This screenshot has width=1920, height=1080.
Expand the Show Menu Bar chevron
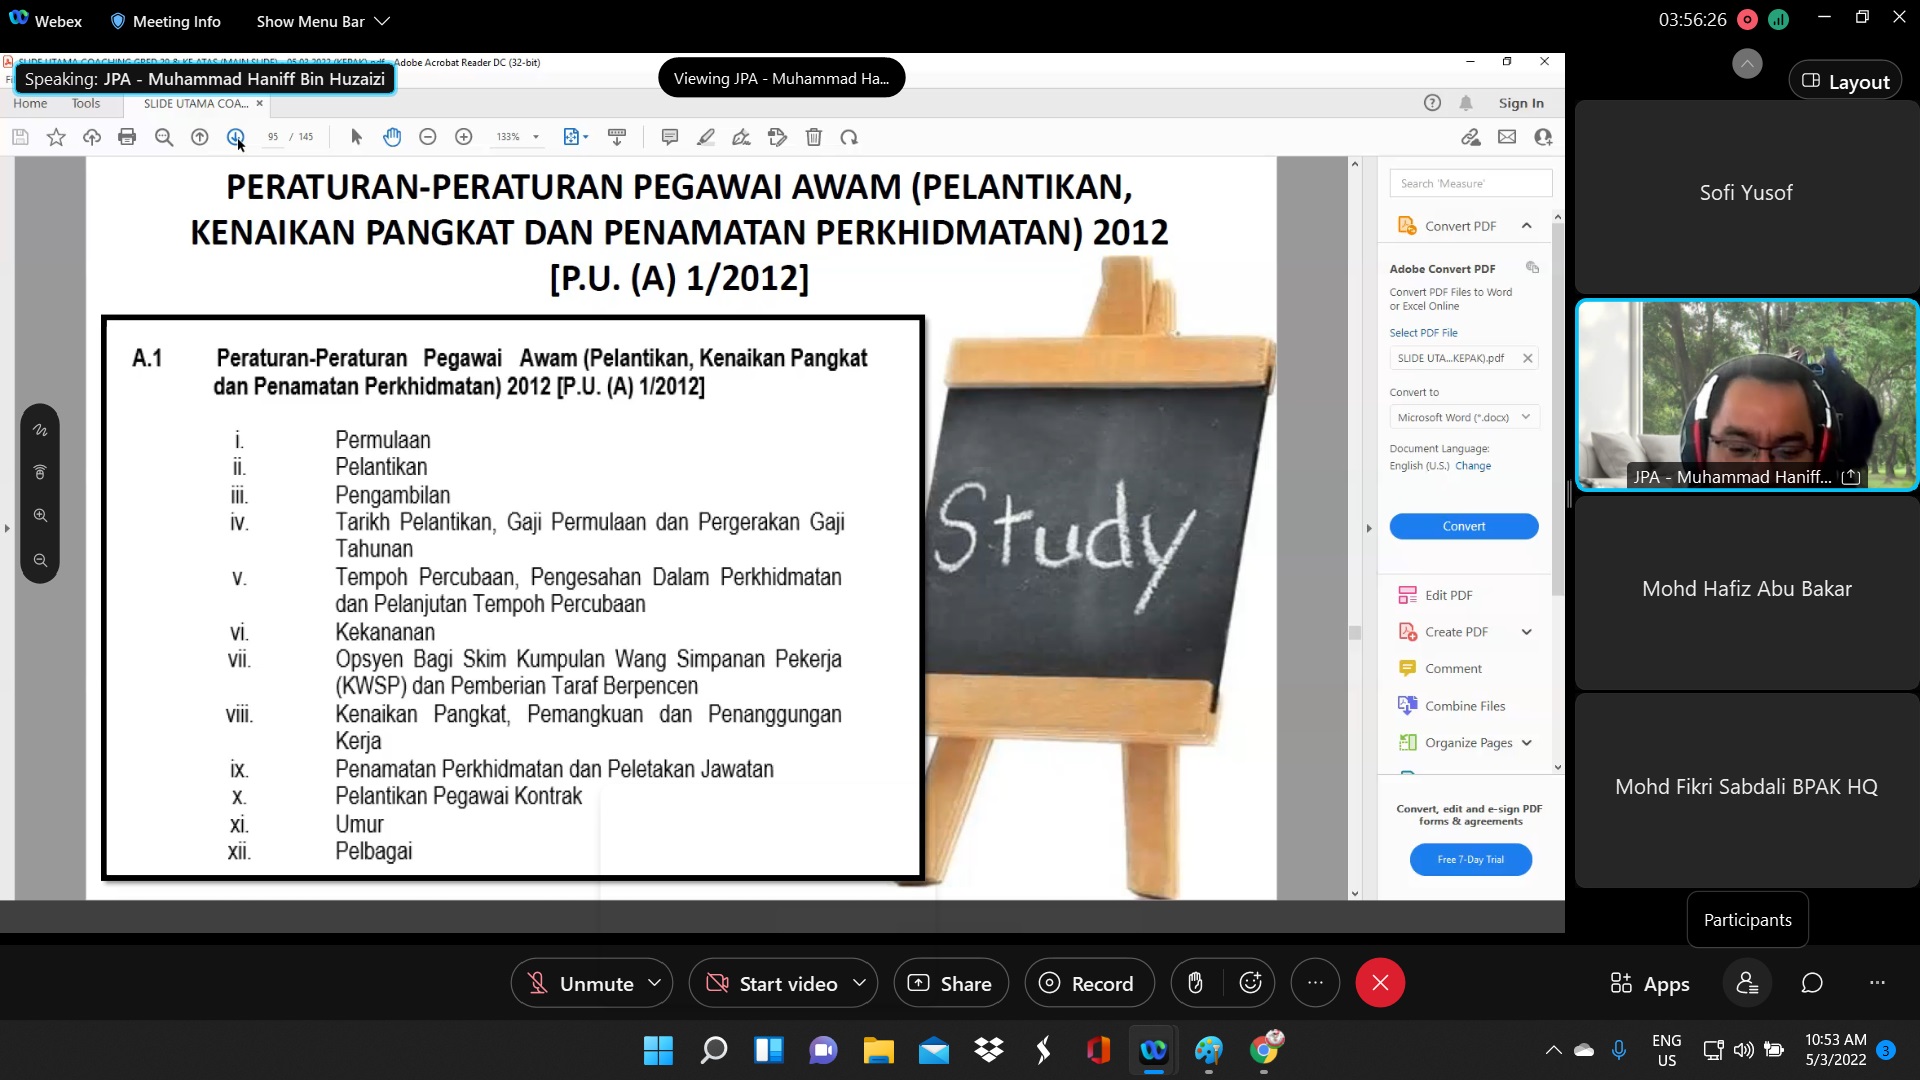click(382, 21)
